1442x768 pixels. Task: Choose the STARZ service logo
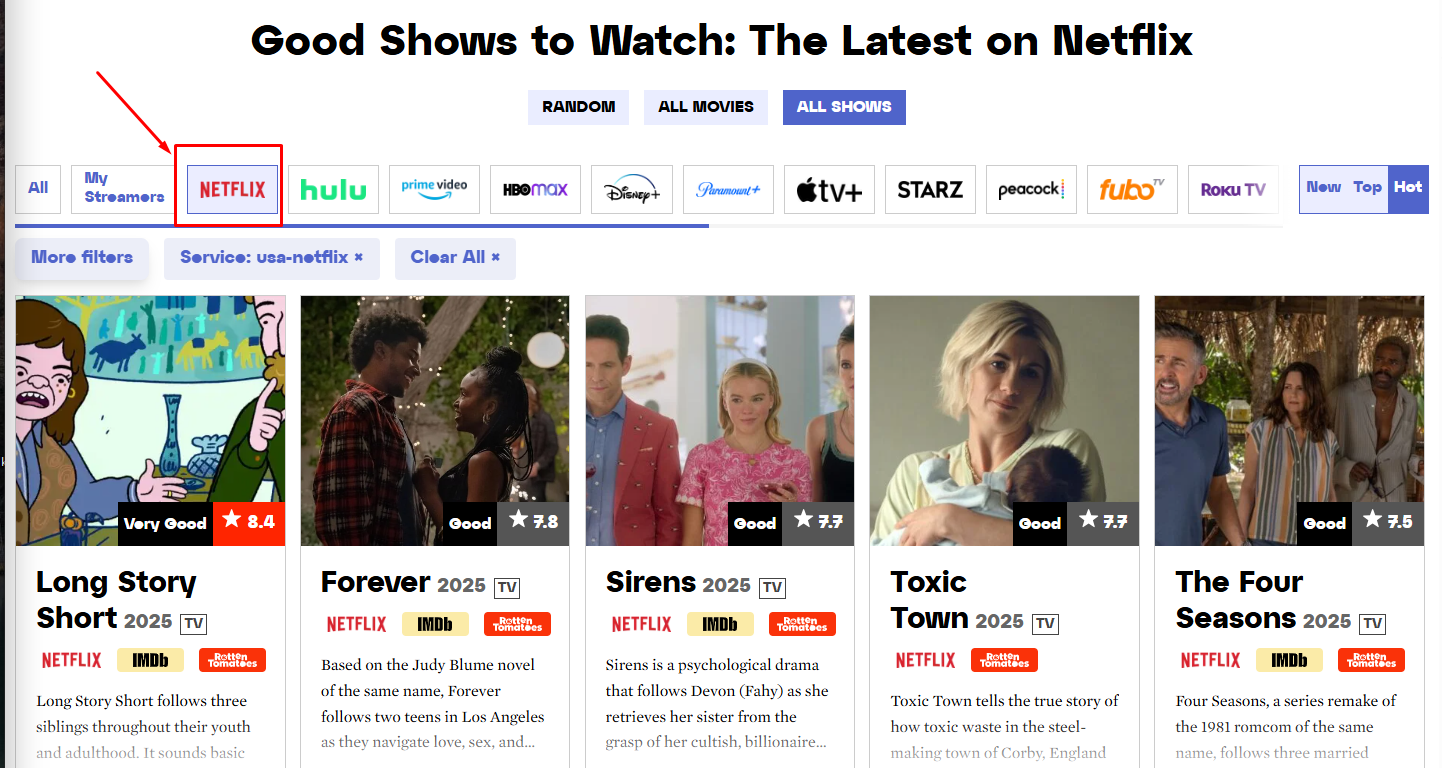930,190
